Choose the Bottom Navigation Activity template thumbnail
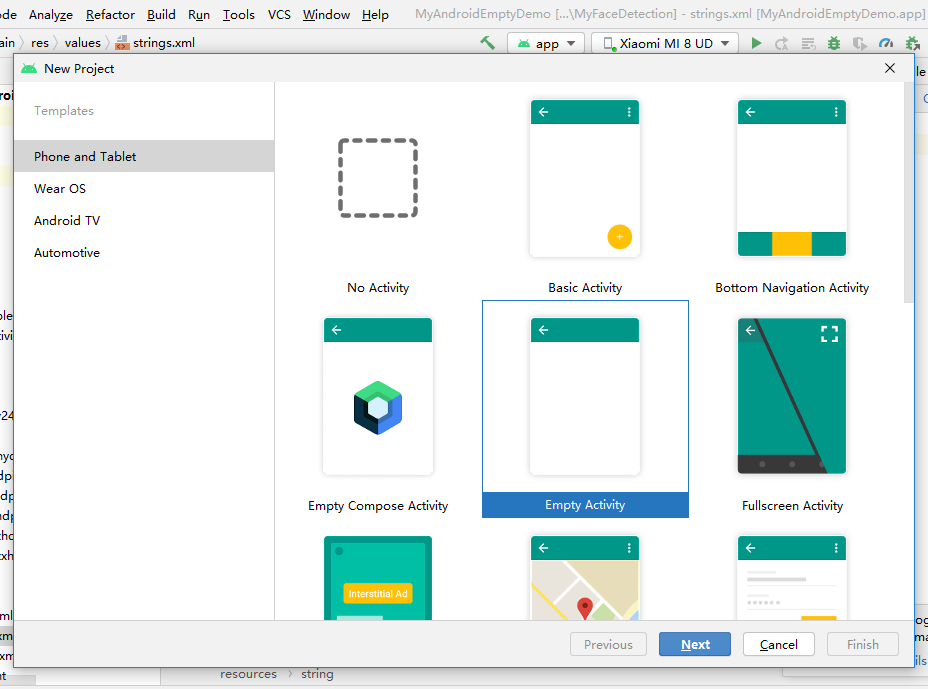 tap(792, 178)
